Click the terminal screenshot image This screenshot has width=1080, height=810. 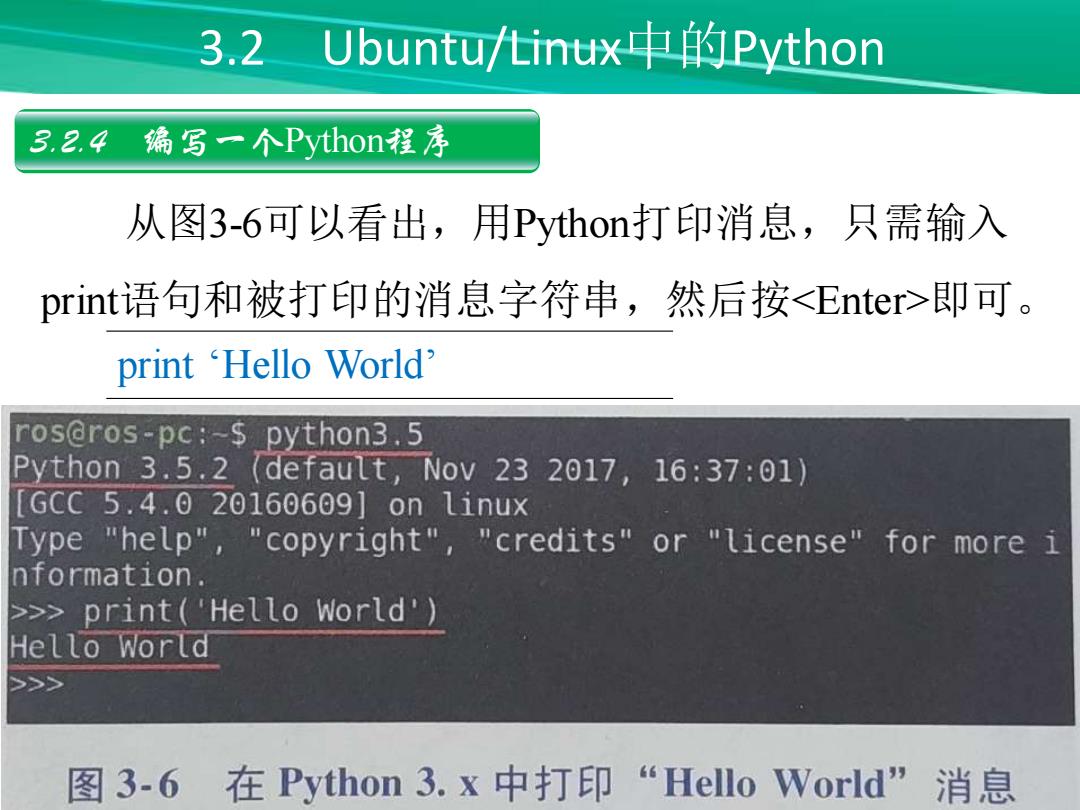[x=540, y=569]
